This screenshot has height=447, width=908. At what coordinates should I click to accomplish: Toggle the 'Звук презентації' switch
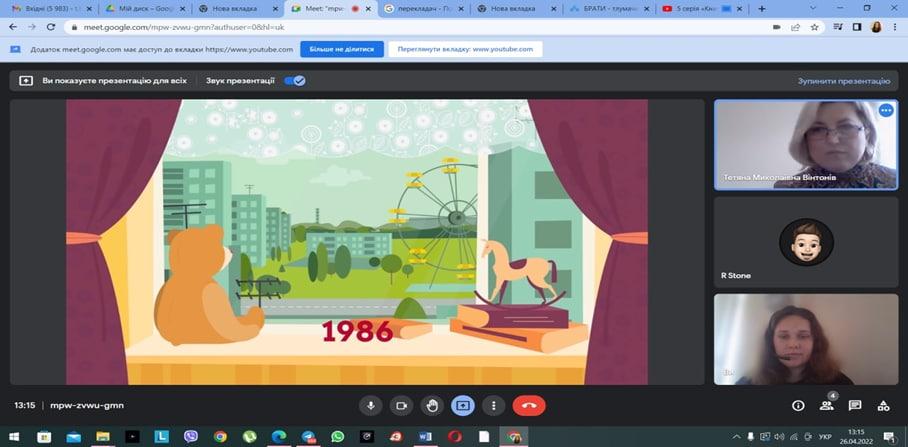[x=295, y=81]
